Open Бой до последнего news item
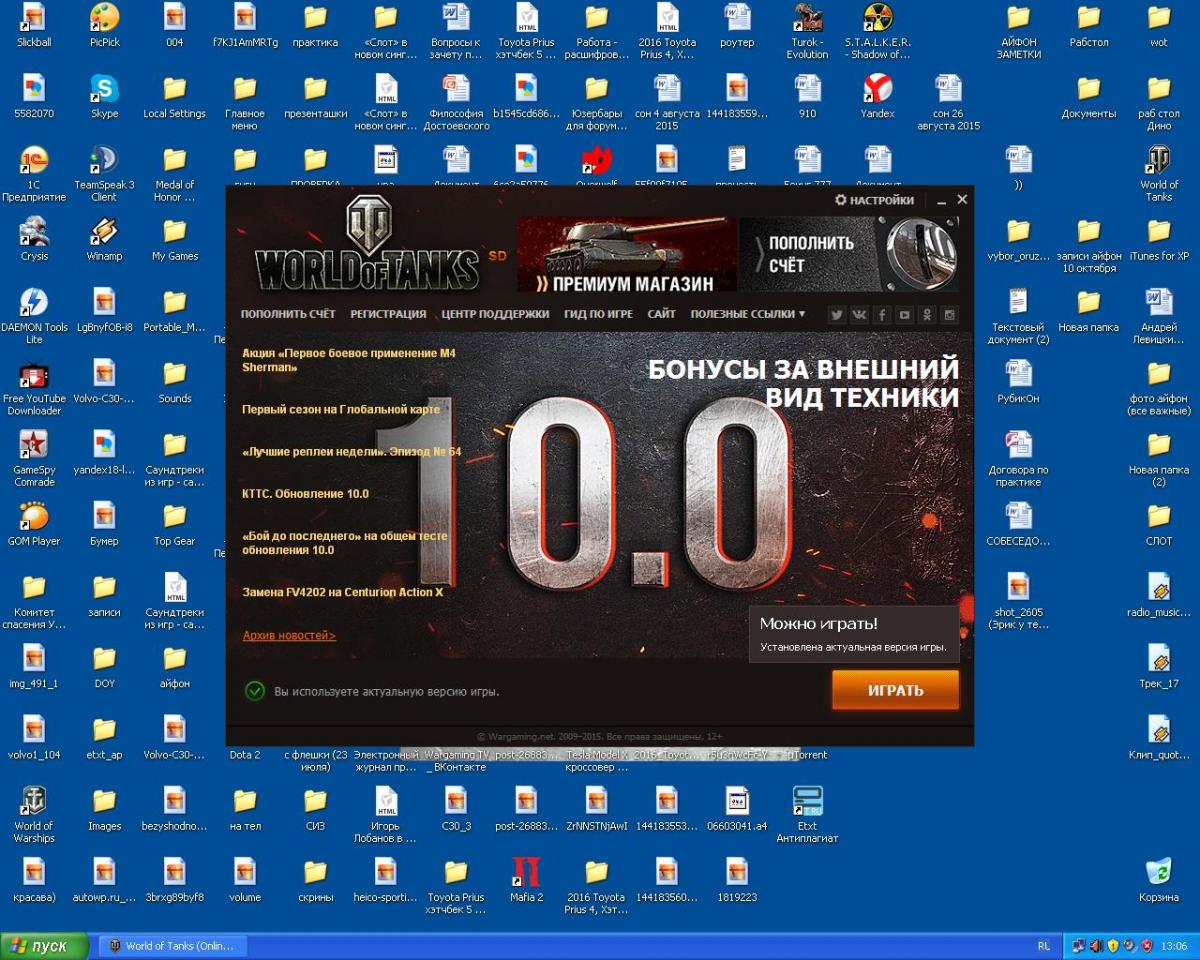The image size is (1200, 960). (x=345, y=543)
